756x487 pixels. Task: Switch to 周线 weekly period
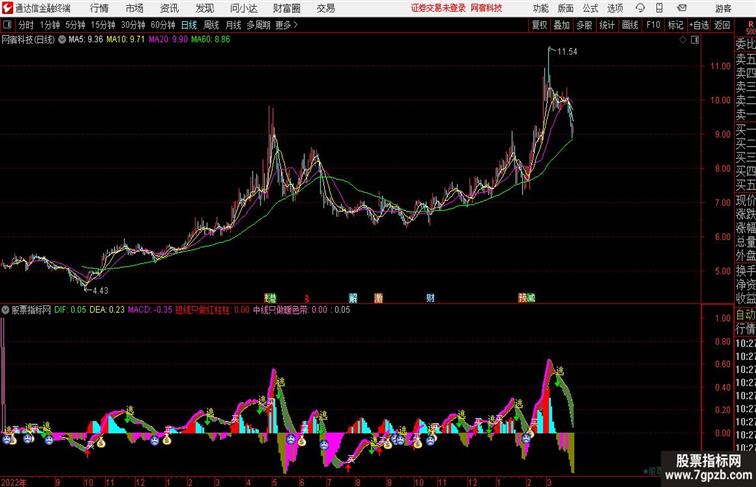click(211, 25)
